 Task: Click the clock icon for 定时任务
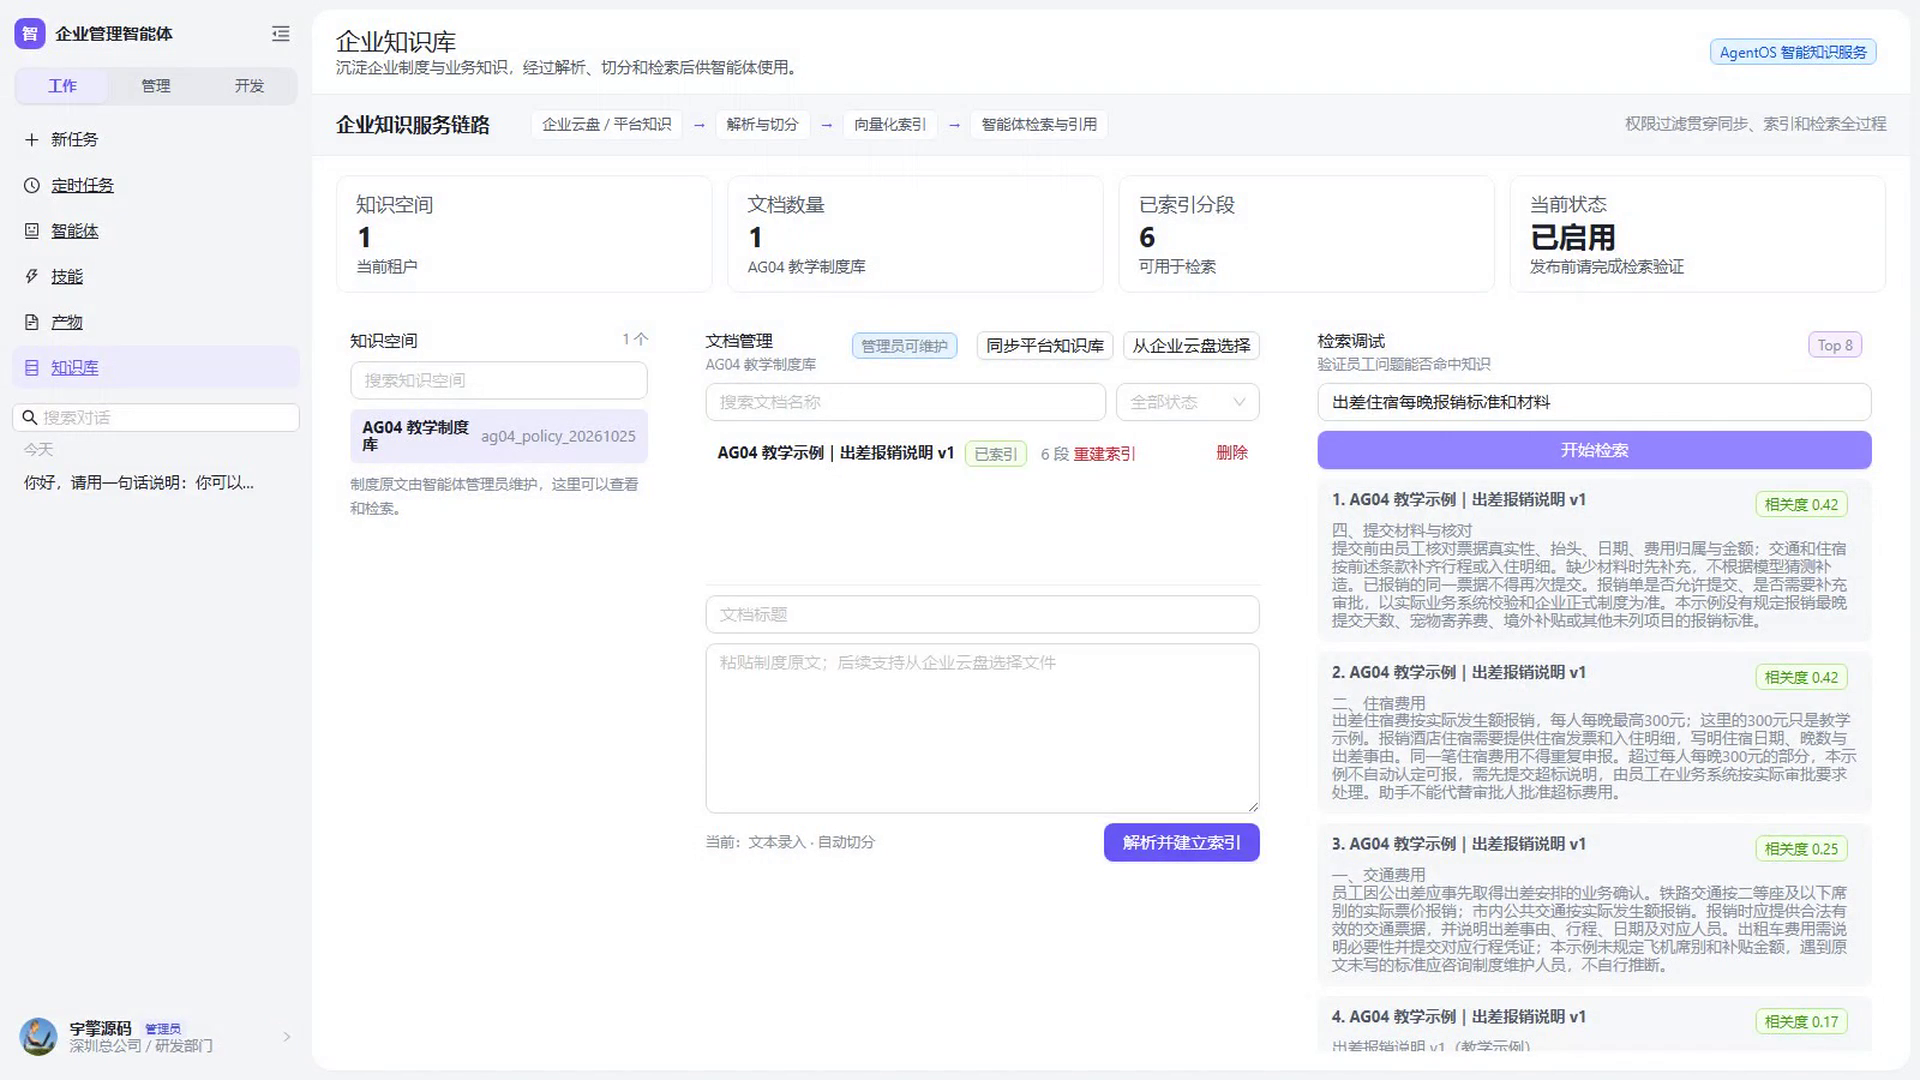click(x=32, y=185)
